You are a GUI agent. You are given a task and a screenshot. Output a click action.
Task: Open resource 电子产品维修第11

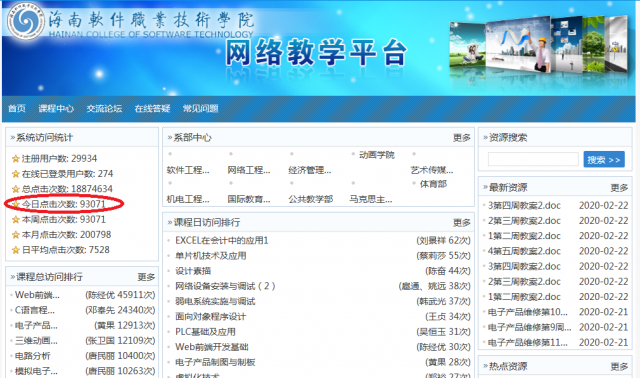pyautogui.click(x=527, y=342)
